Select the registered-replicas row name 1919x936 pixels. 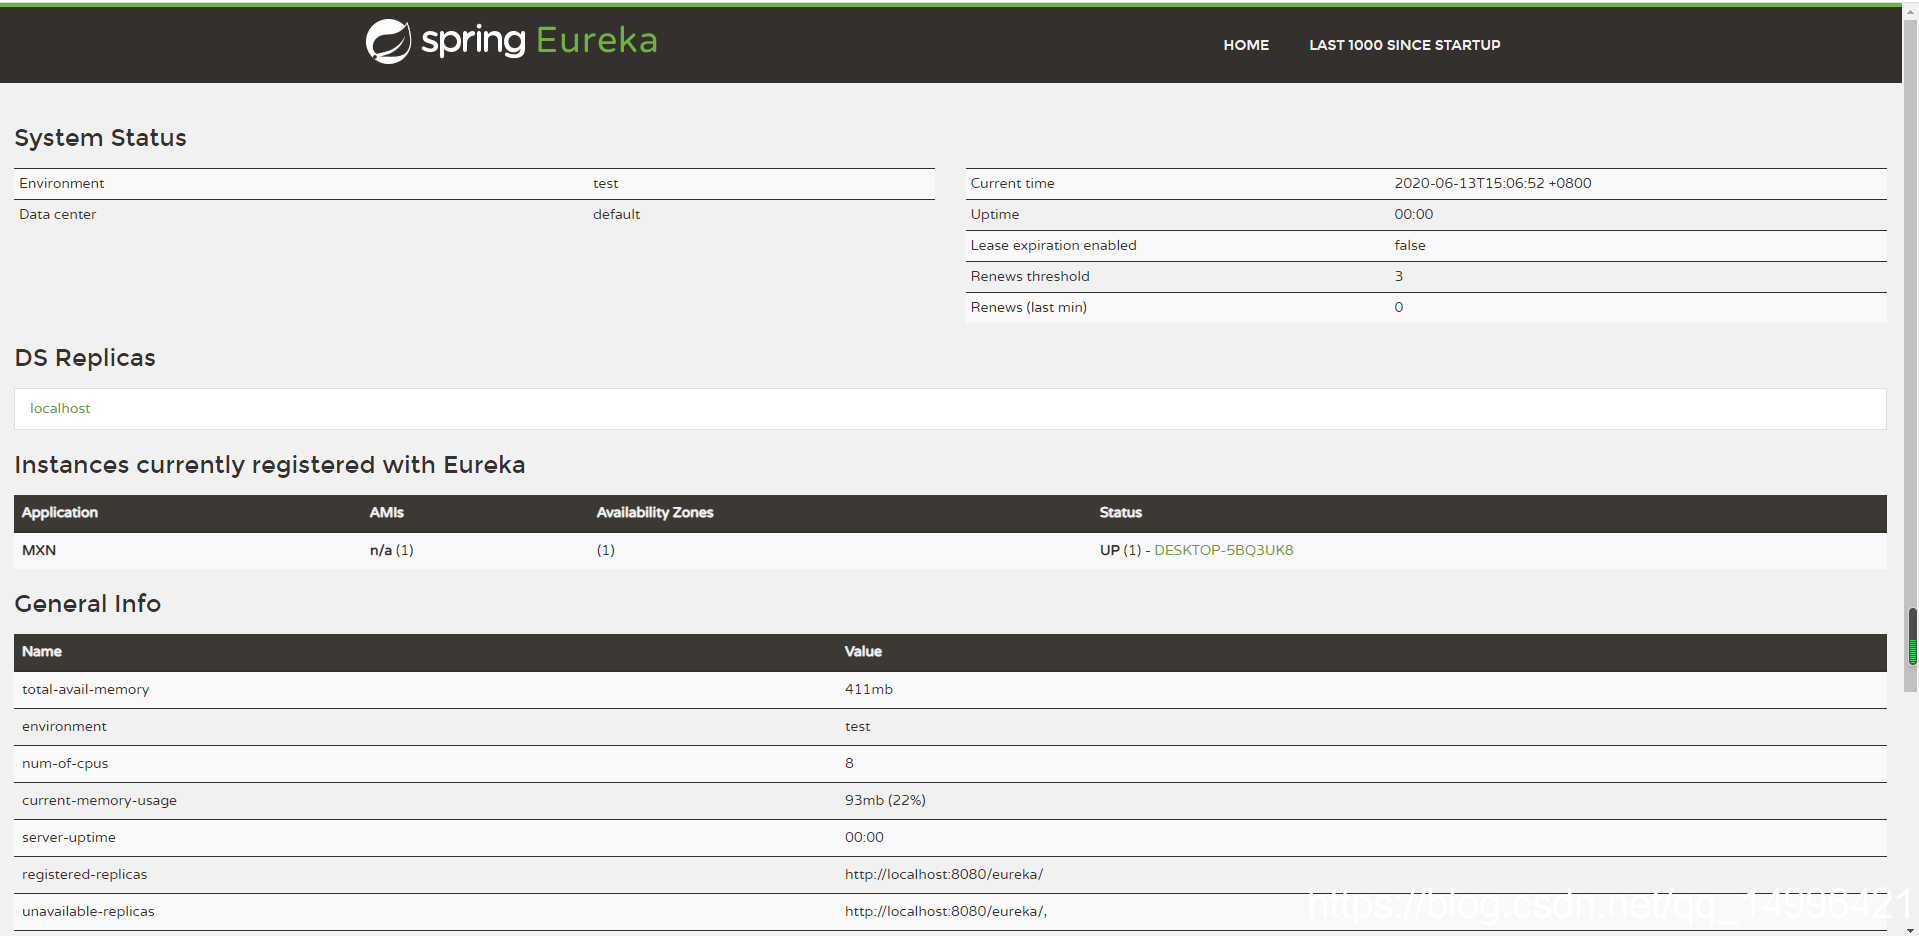84,874
